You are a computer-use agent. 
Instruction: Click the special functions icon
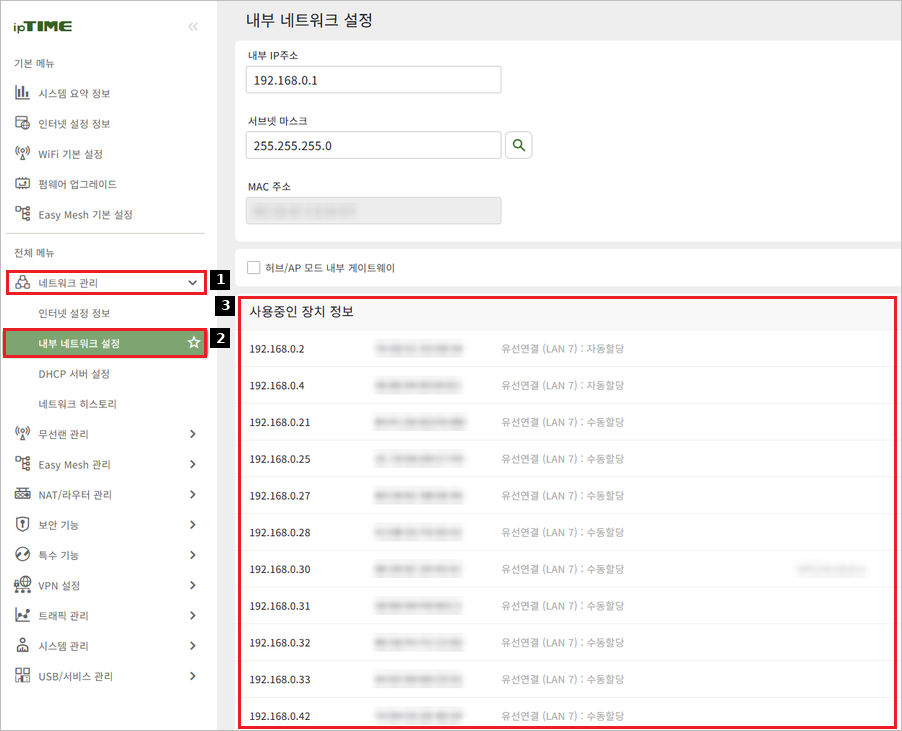coord(22,554)
